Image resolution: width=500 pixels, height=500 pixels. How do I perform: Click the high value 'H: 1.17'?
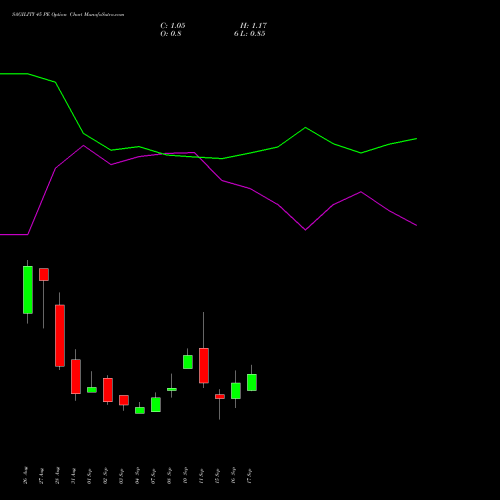point(253,26)
